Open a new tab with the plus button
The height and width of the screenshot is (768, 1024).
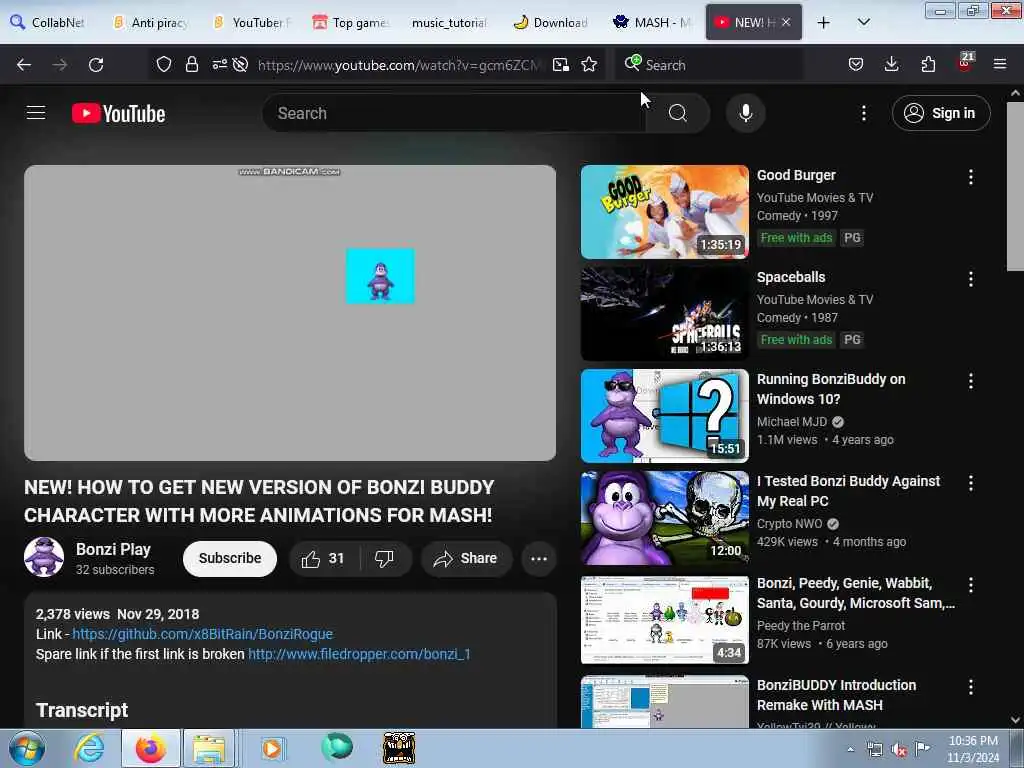click(x=824, y=23)
